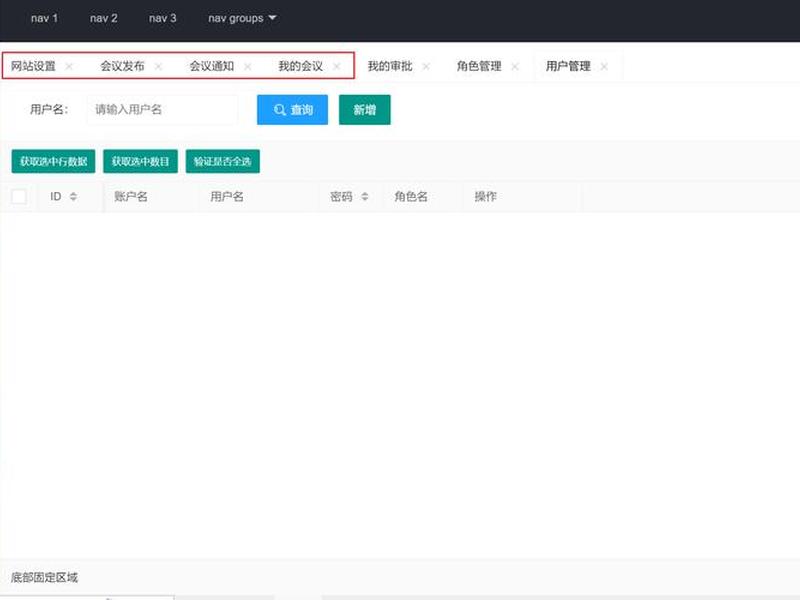The image size is (800, 600).
Task: Expand the nav groups dropdown
Action: click(x=242, y=18)
